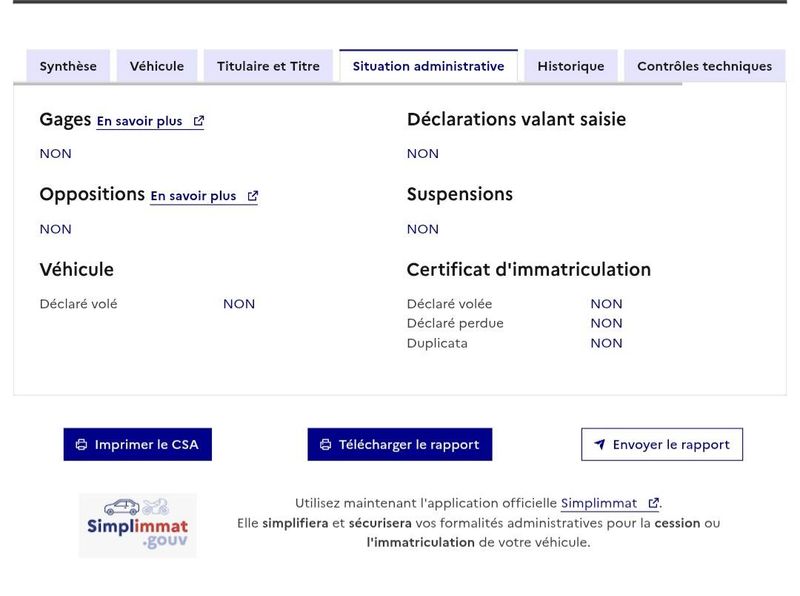Select the Situation administrative tab

428,66
